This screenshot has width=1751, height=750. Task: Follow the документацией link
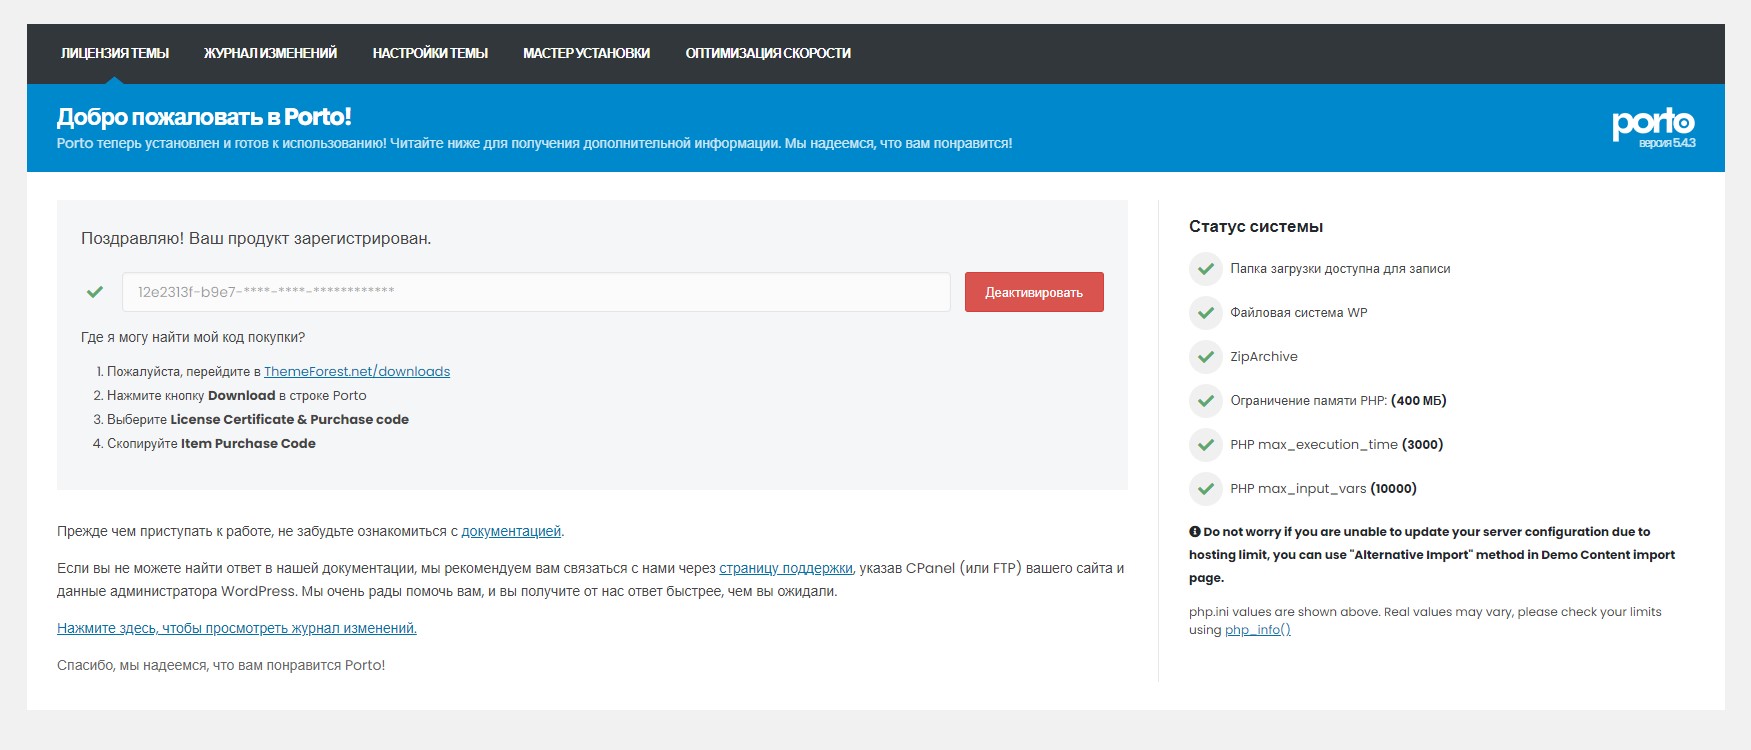click(511, 532)
